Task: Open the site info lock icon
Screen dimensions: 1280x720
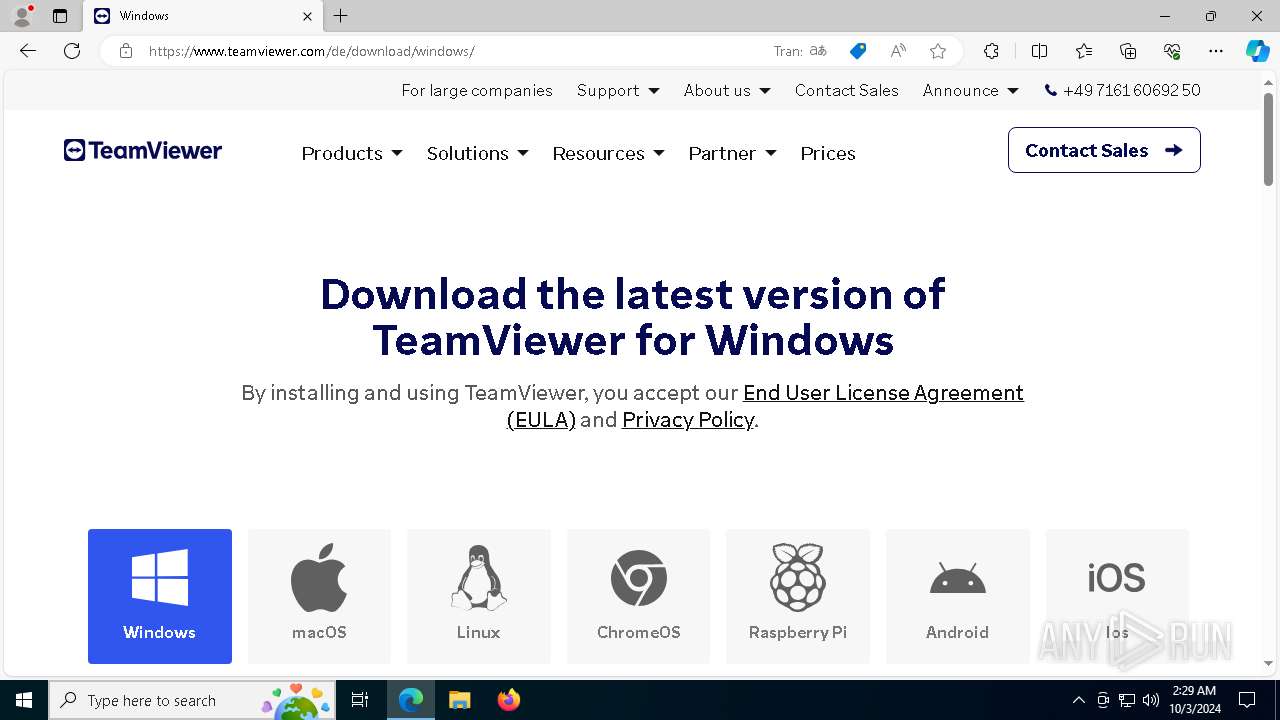Action: [126, 51]
